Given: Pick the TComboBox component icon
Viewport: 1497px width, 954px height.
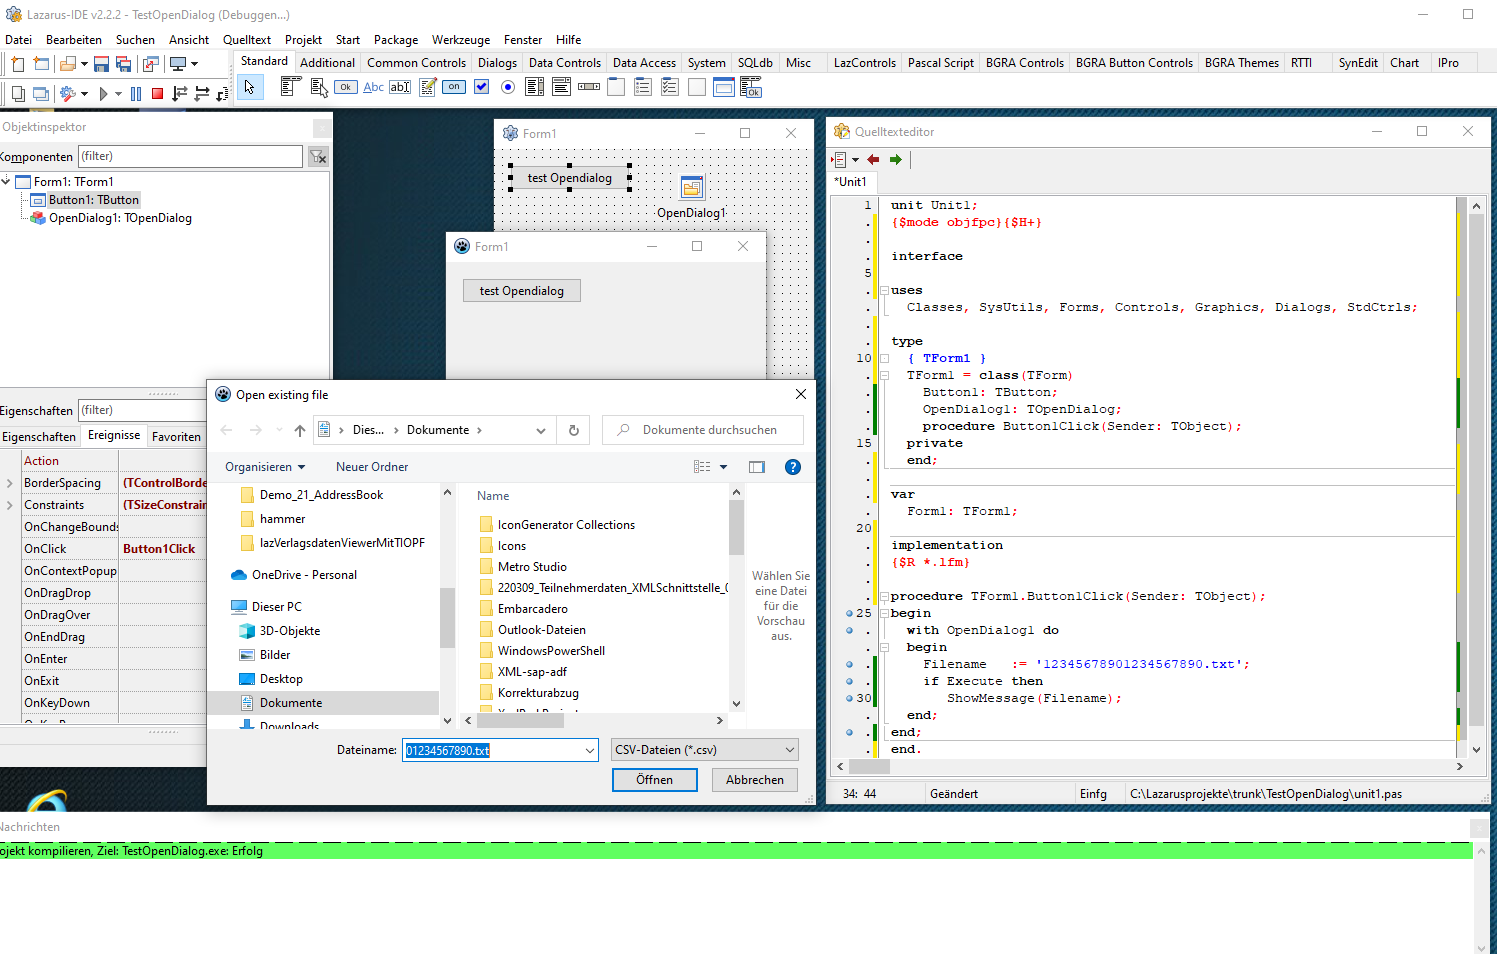Looking at the screenshot, I should pos(562,87).
